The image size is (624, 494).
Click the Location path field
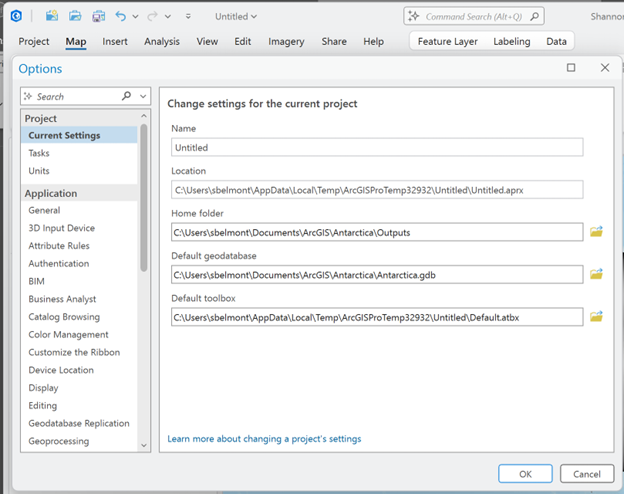pyautogui.click(x=377, y=190)
